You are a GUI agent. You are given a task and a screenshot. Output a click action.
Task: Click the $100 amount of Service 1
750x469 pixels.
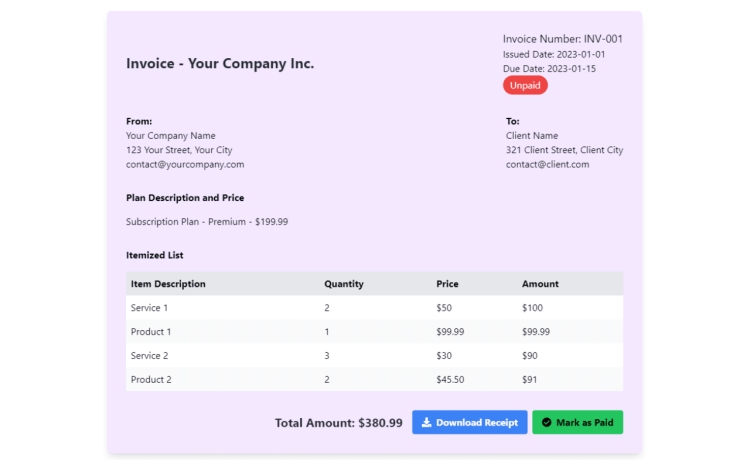532,308
